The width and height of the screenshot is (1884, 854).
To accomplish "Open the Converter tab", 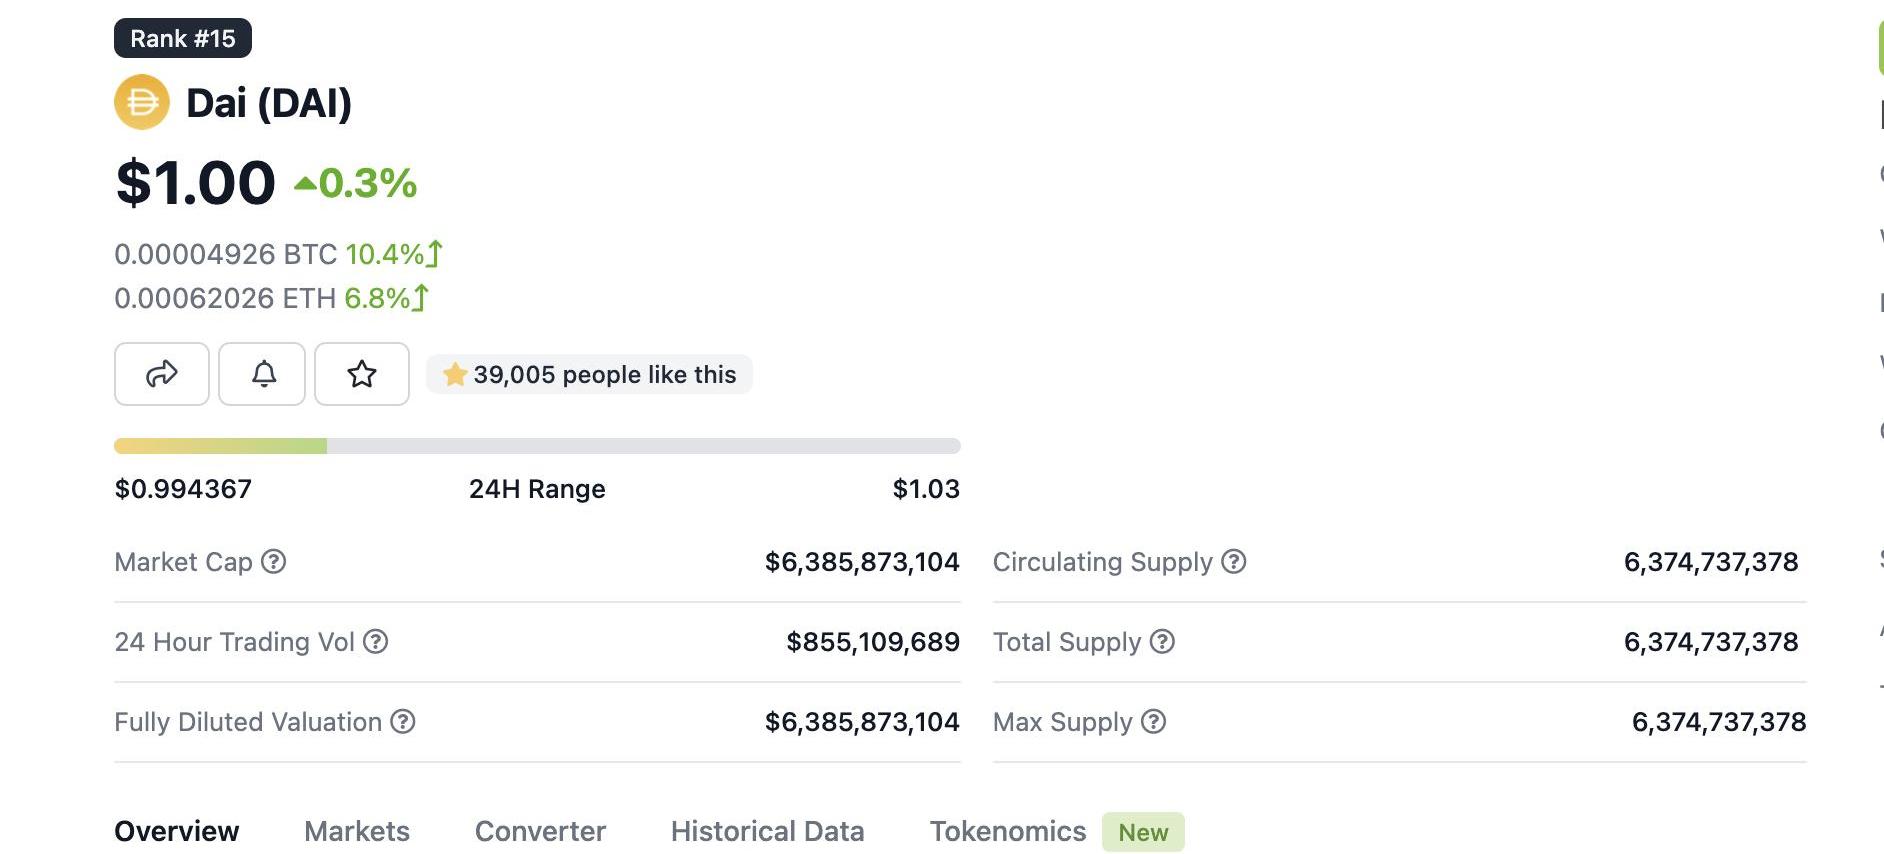I will (540, 831).
